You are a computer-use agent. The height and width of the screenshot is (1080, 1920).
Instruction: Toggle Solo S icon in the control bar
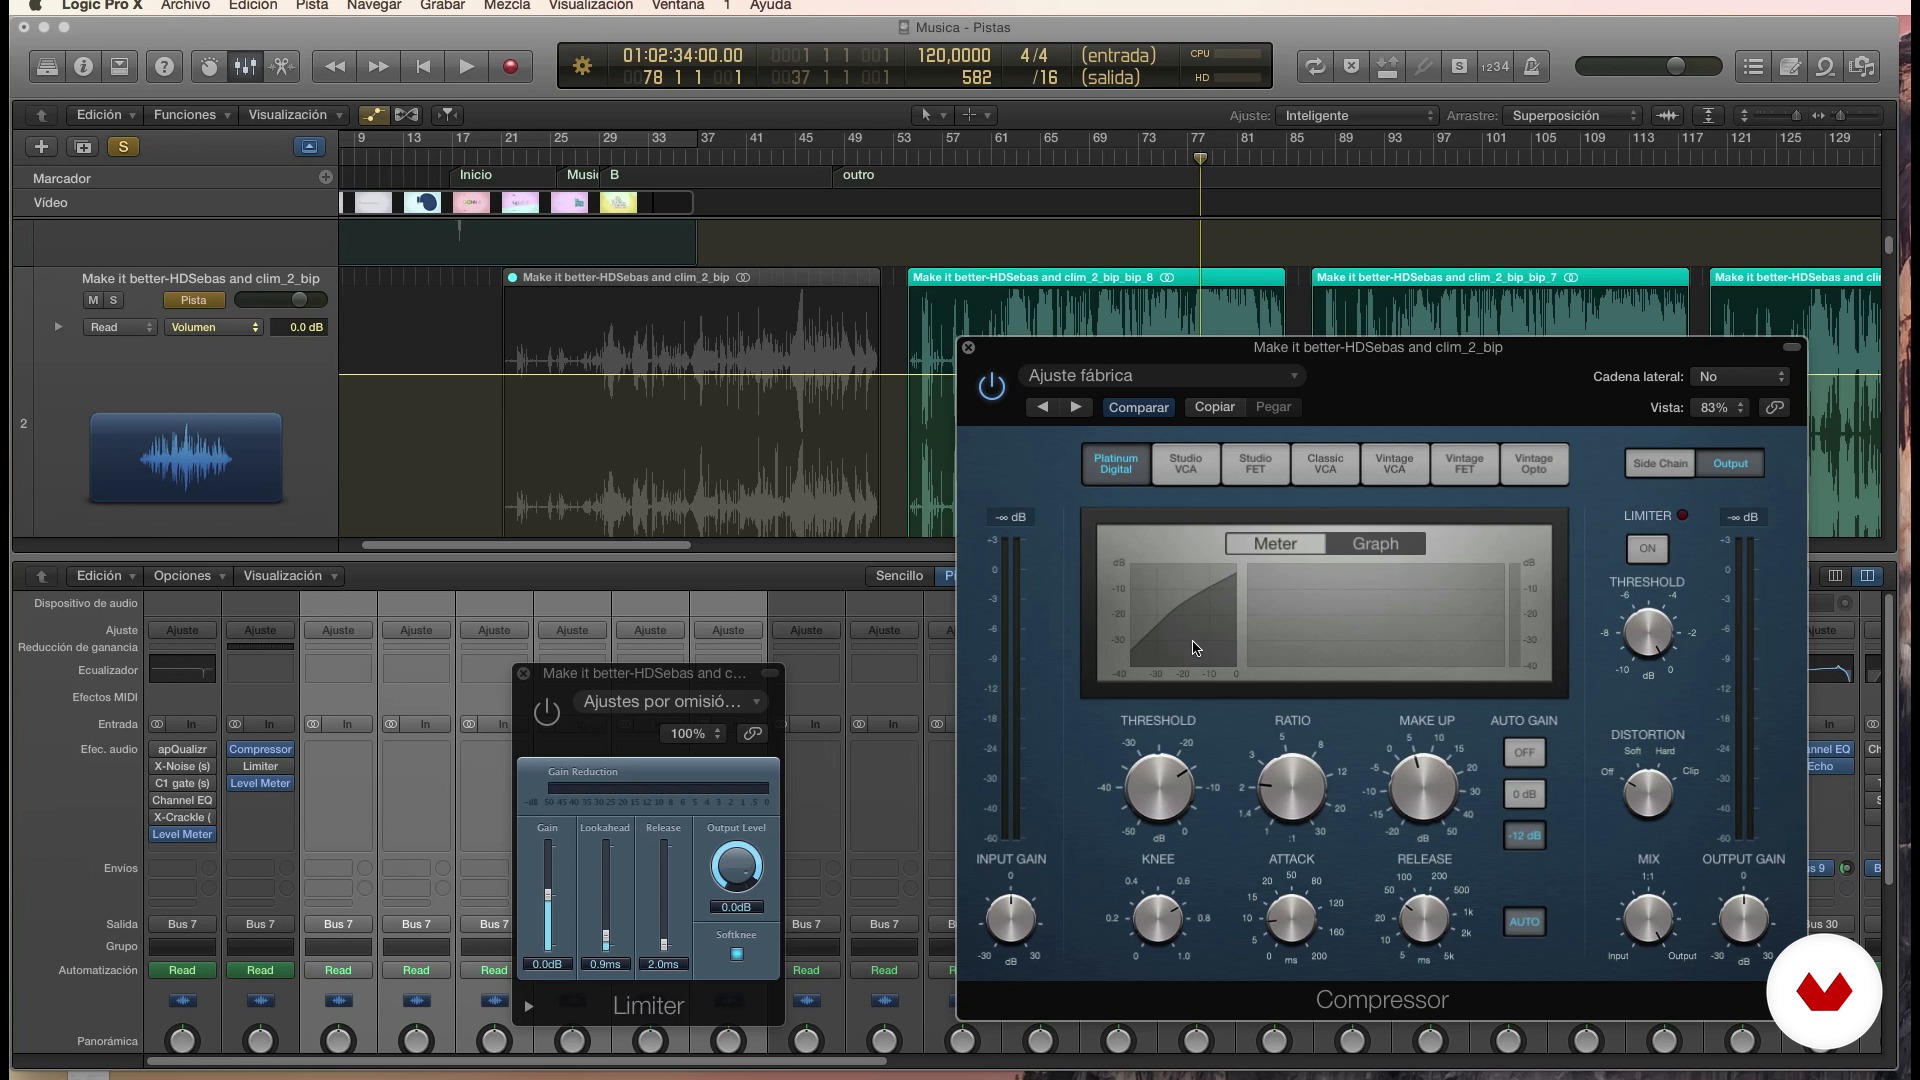point(1459,67)
